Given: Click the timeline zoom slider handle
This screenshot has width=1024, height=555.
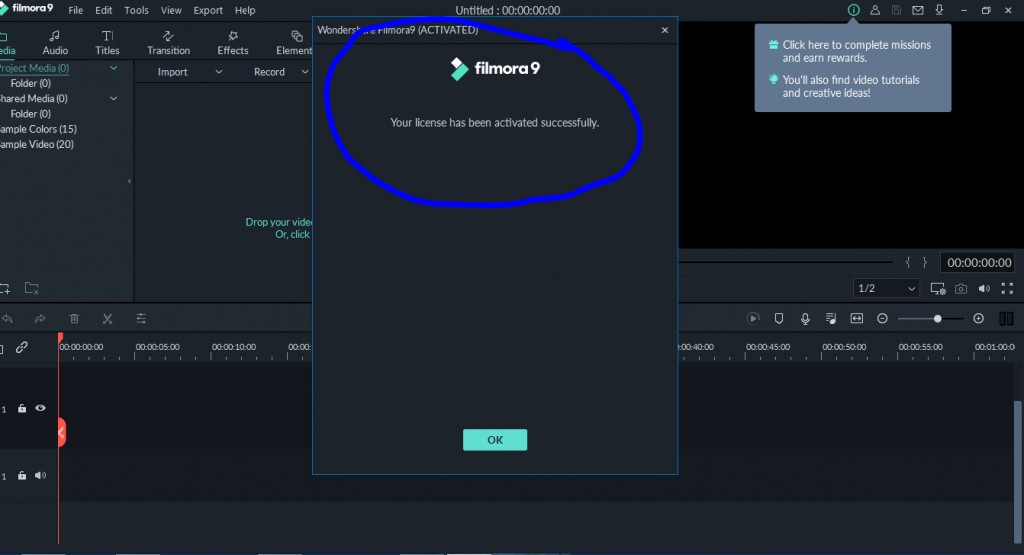Looking at the screenshot, I should tap(937, 319).
